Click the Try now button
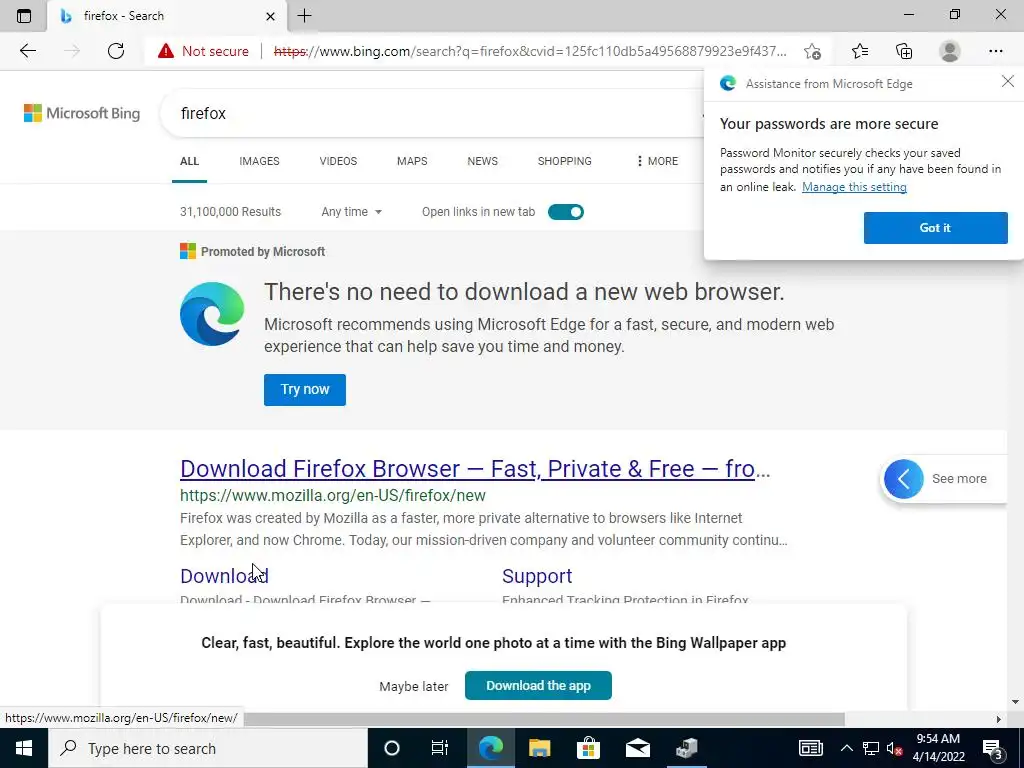Image resolution: width=1024 pixels, height=768 pixels. [305, 390]
